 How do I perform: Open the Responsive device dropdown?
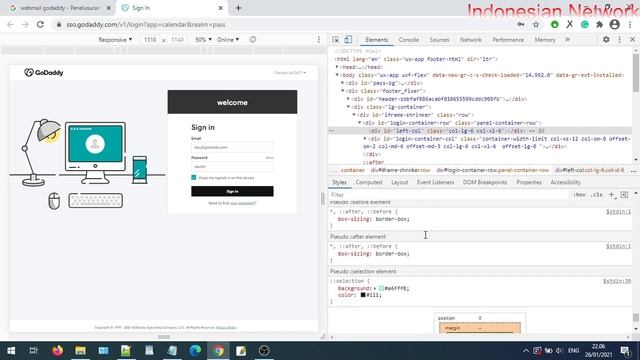(115, 40)
